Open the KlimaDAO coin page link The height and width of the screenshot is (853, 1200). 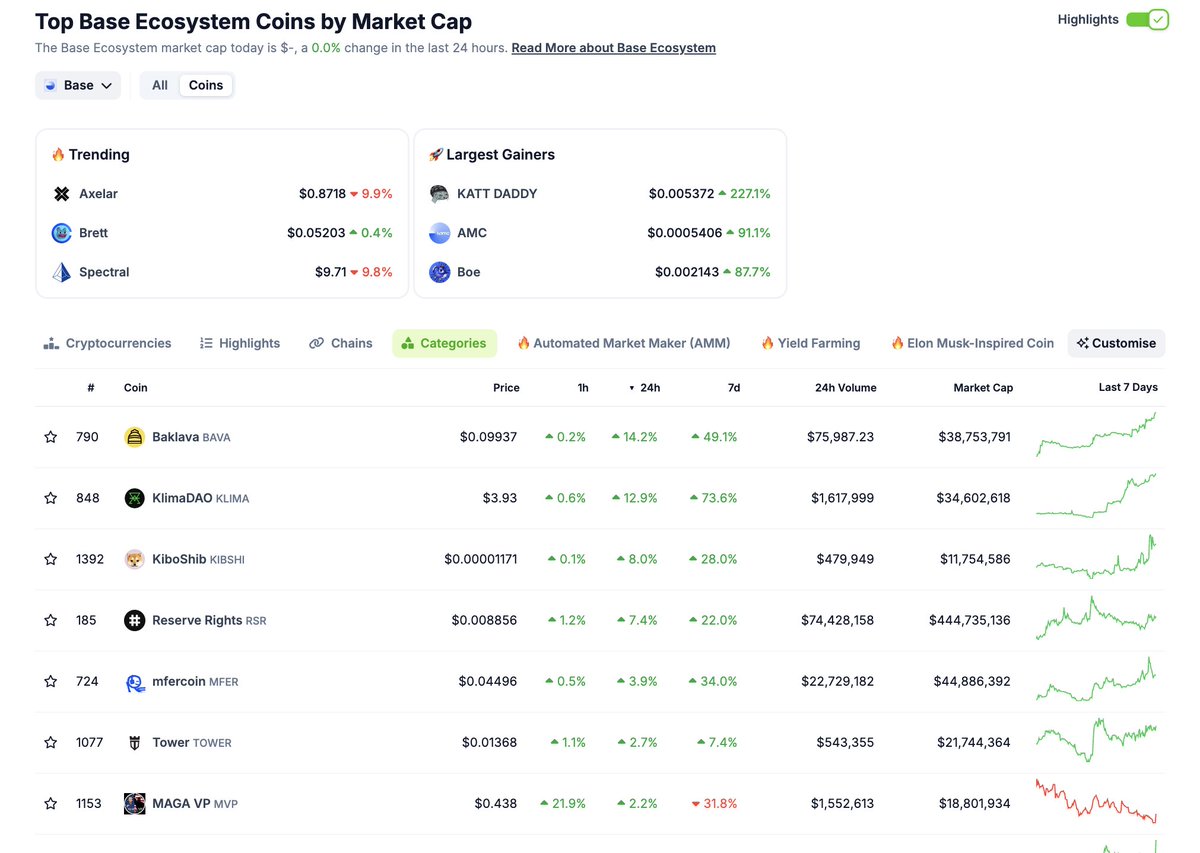tap(200, 498)
